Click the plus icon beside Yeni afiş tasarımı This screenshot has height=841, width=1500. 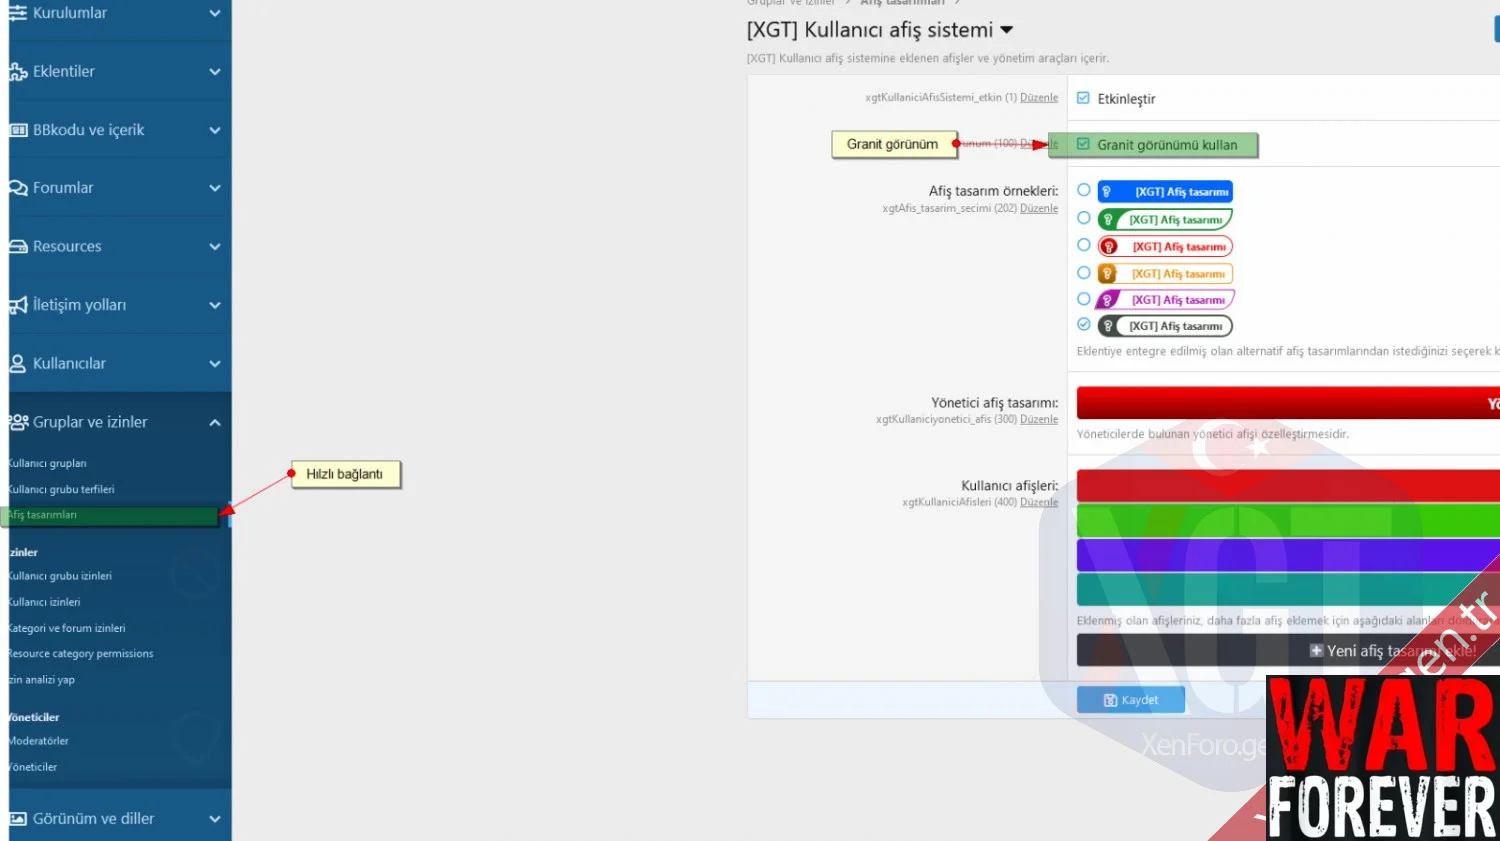click(1316, 651)
